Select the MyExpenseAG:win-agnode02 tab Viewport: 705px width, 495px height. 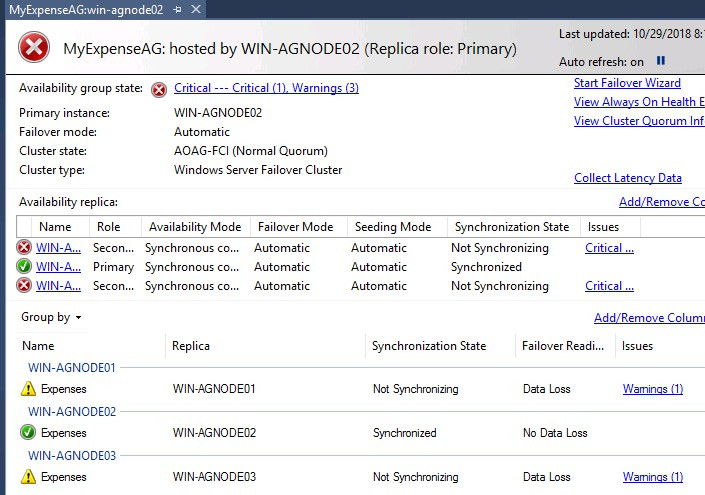pos(85,8)
